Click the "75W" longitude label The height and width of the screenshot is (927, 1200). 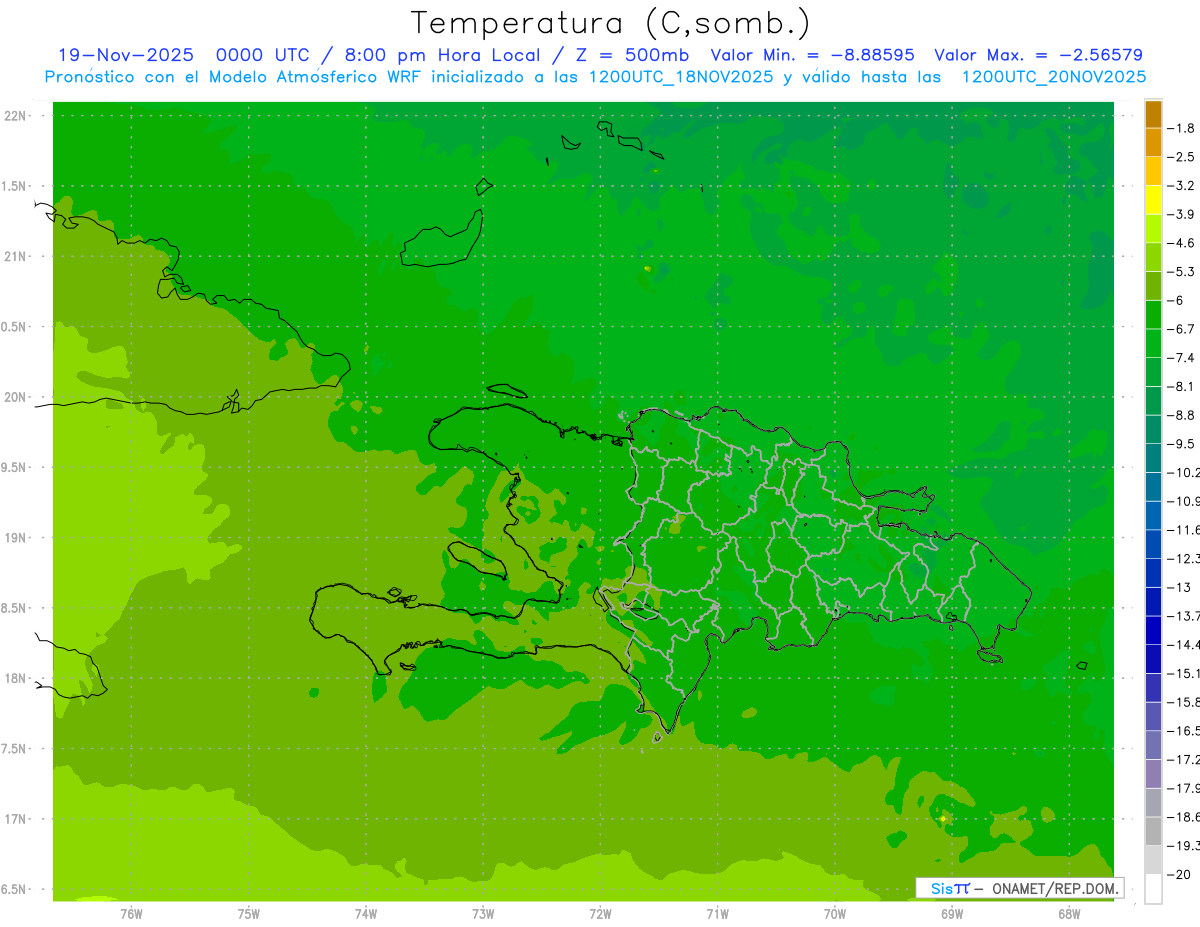click(249, 912)
